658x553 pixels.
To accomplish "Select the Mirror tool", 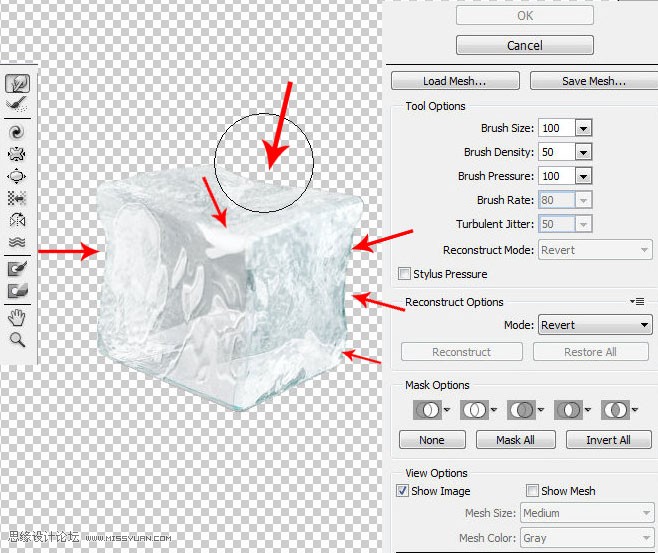I will pyautogui.click(x=17, y=220).
